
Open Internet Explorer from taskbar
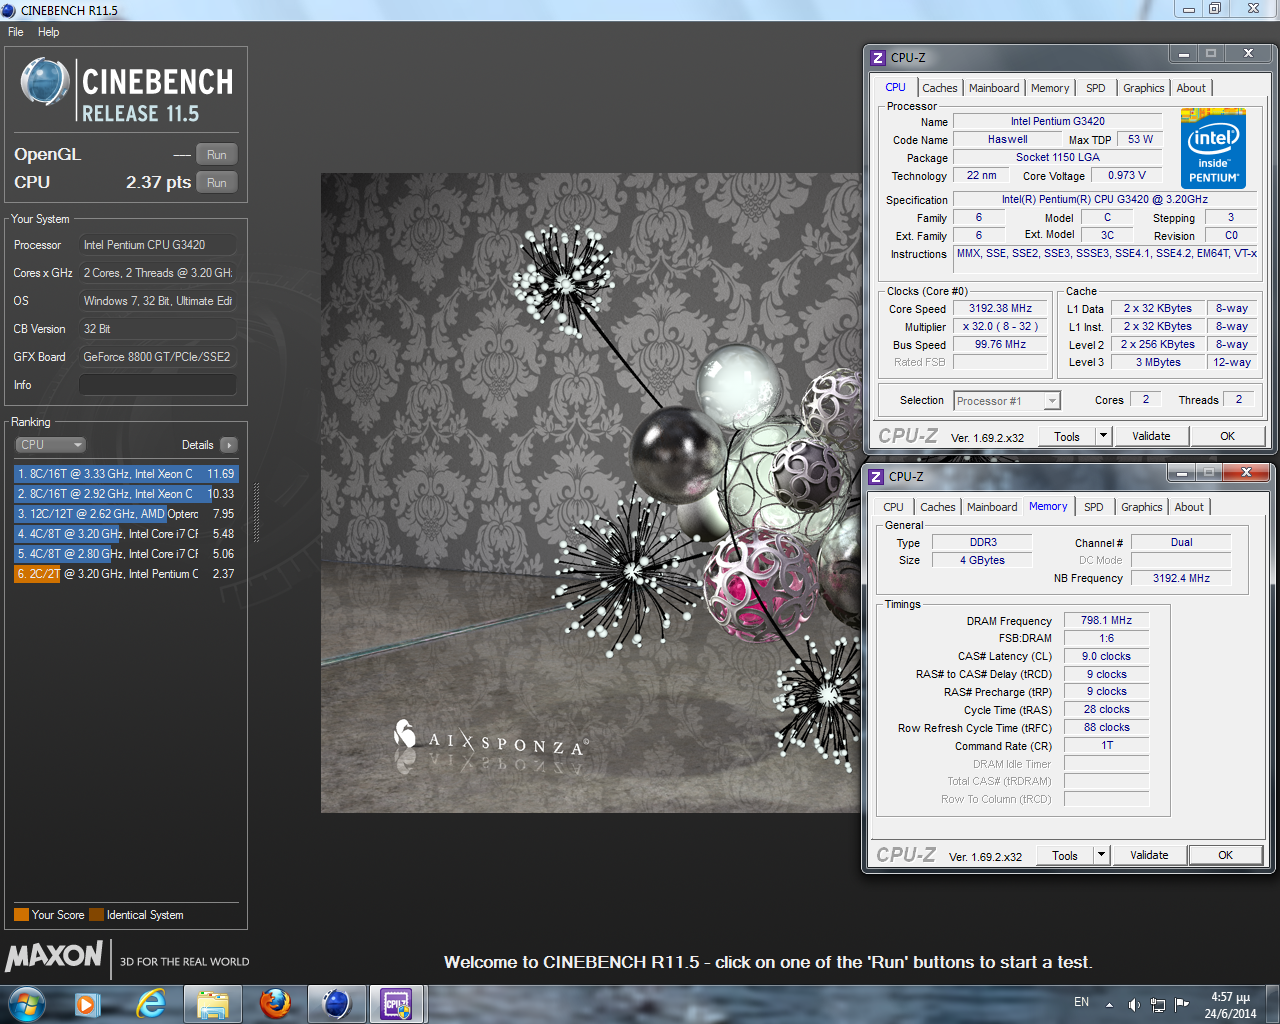[151, 1004]
